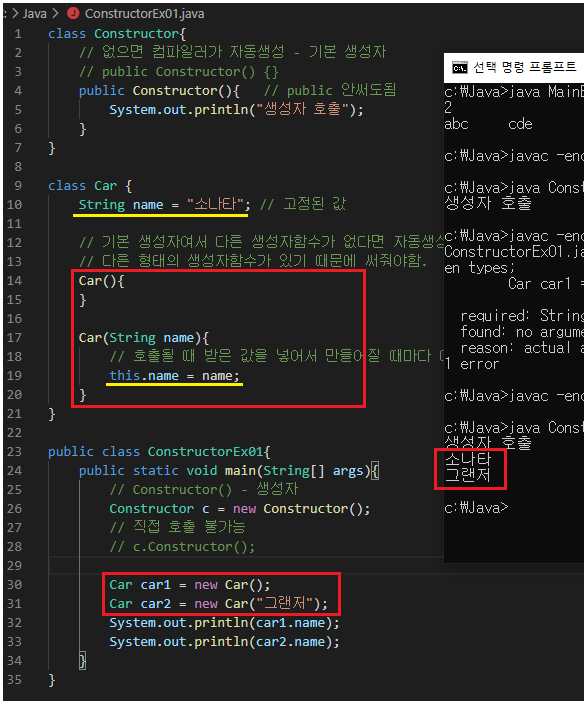This screenshot has height=704, width=588.
Task: Click 'reason: actual' line in Command Prompt
Action: pyautogui.click(x=522, y=348)
